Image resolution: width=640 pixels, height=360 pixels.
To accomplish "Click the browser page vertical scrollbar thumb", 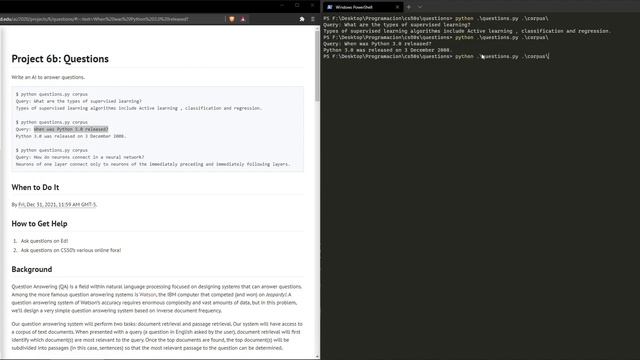I will (317, 67).
